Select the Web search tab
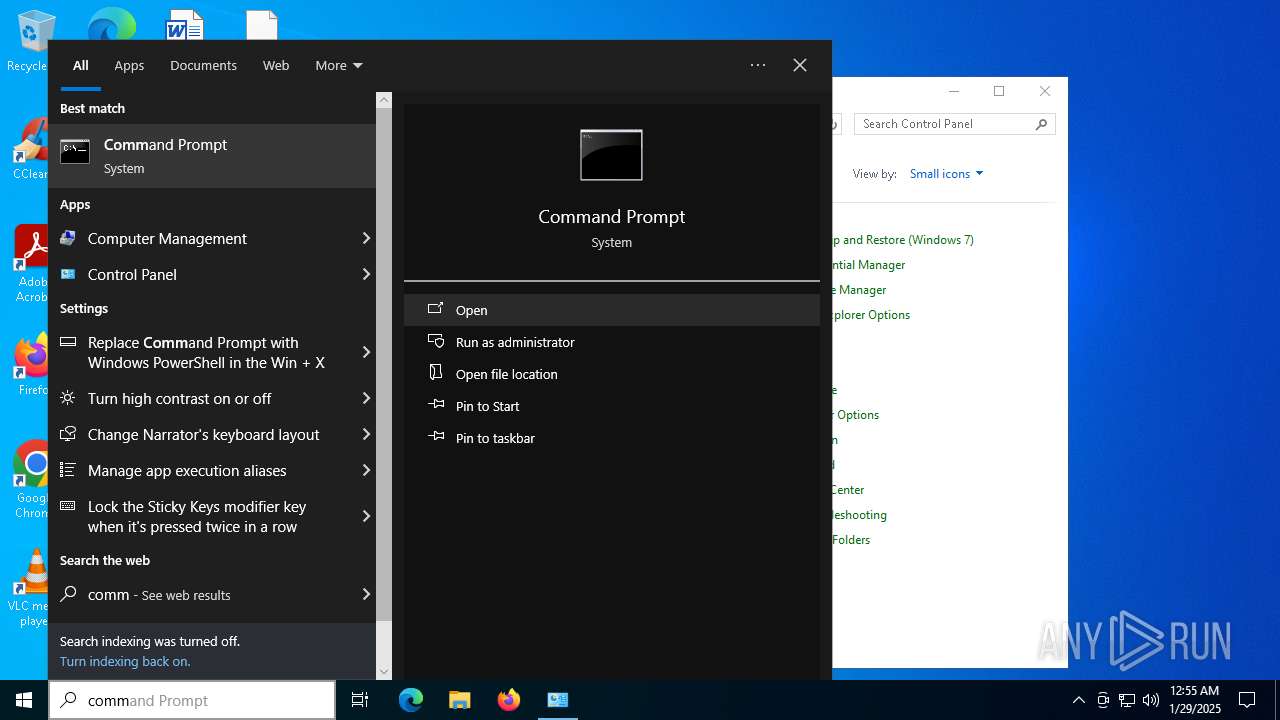Screen dimensions: 1280x720 [276, 65]
